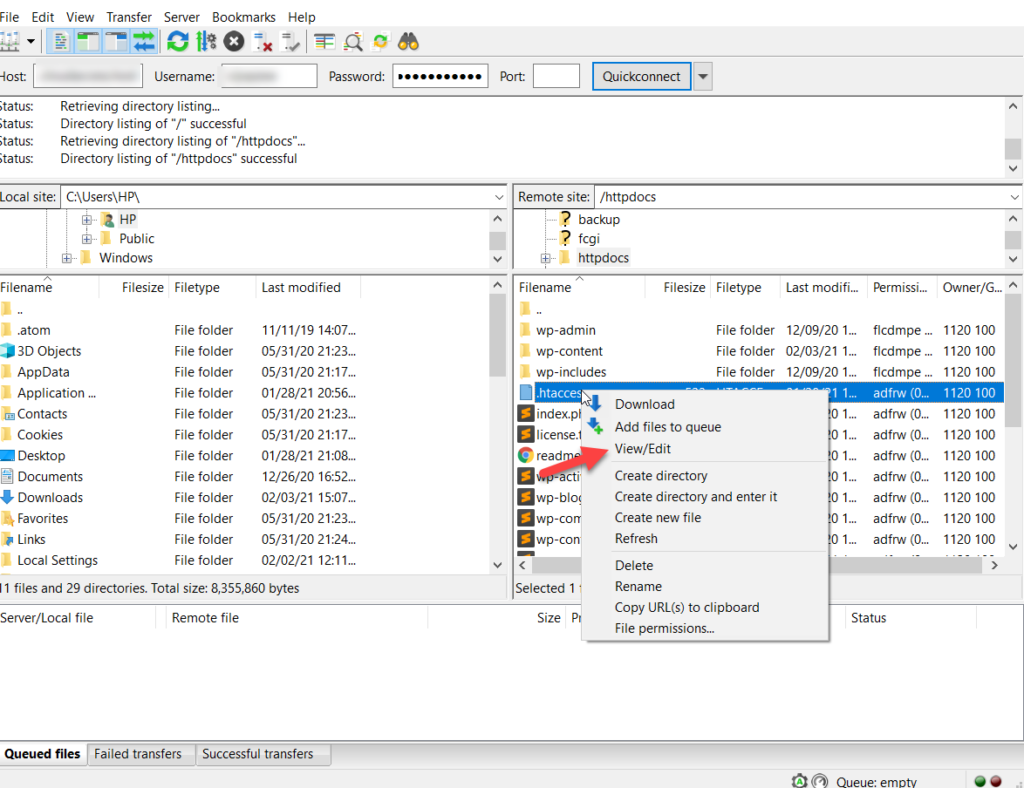Select backup folder in remote tree
This screenshot has height=788, width=1024.
pos(599,220)
